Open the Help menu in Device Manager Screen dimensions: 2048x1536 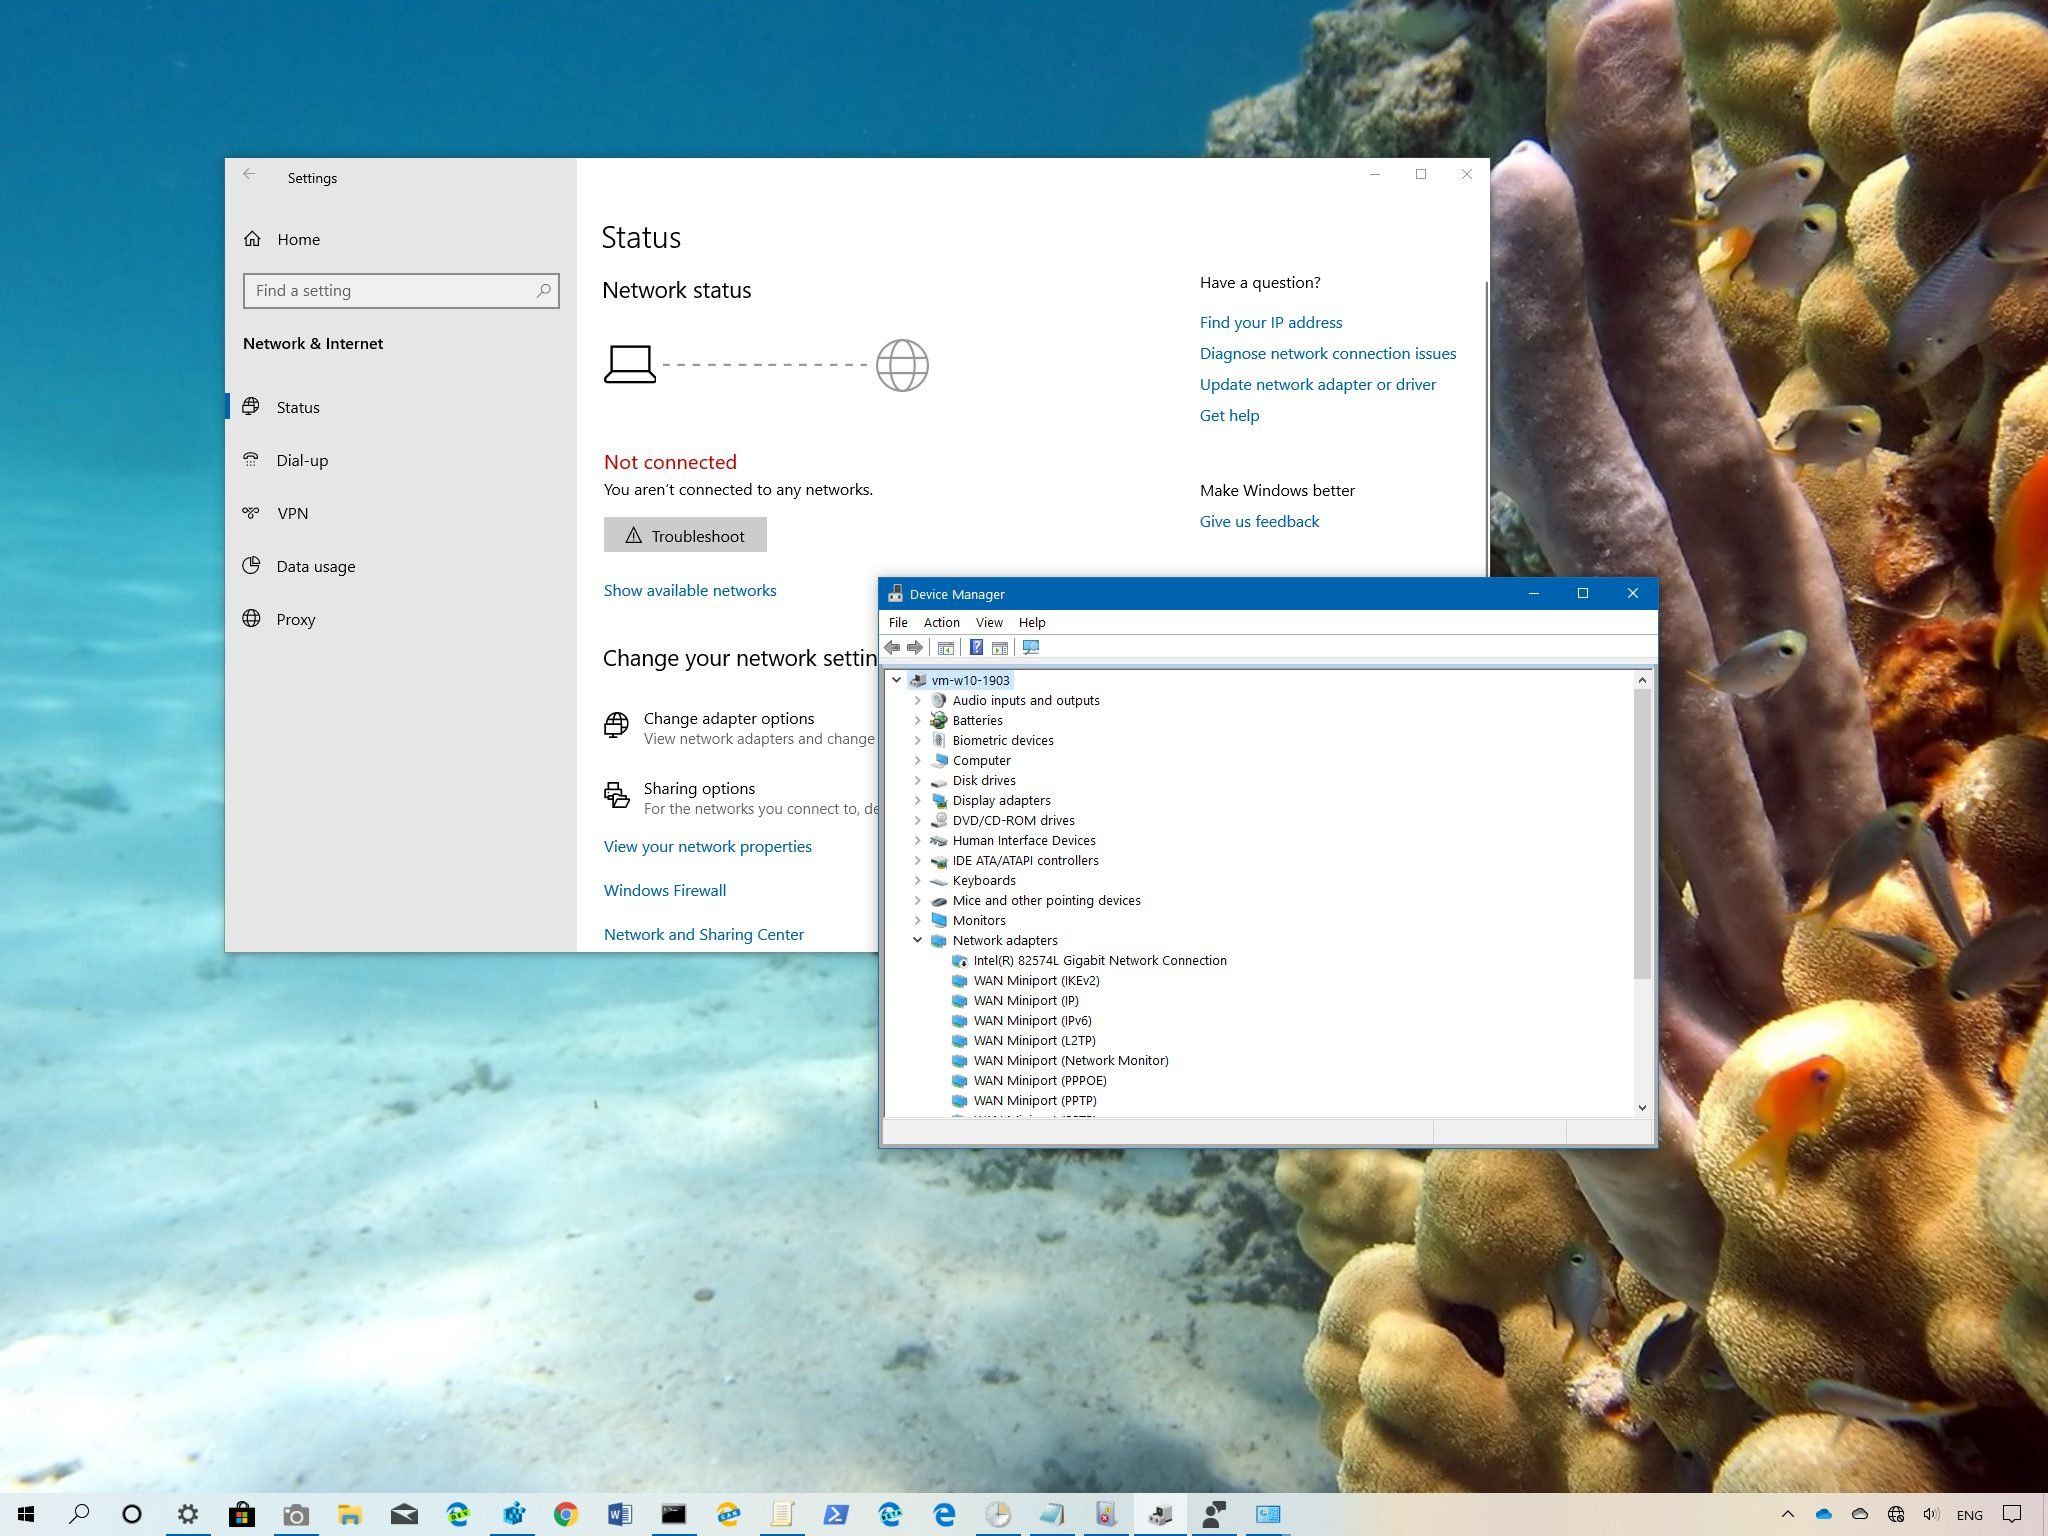tap(1032, 622)
